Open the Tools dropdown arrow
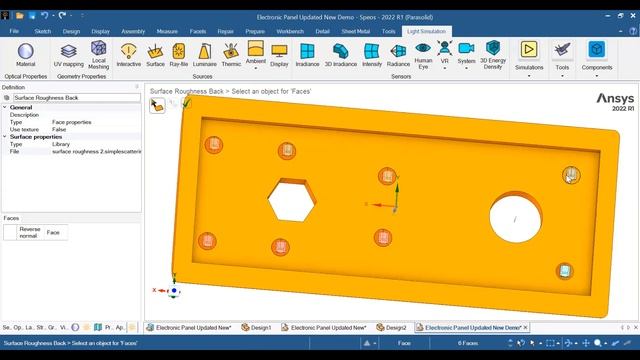The width and height of the screenshot is (640, 360). (x=562, y=76)
